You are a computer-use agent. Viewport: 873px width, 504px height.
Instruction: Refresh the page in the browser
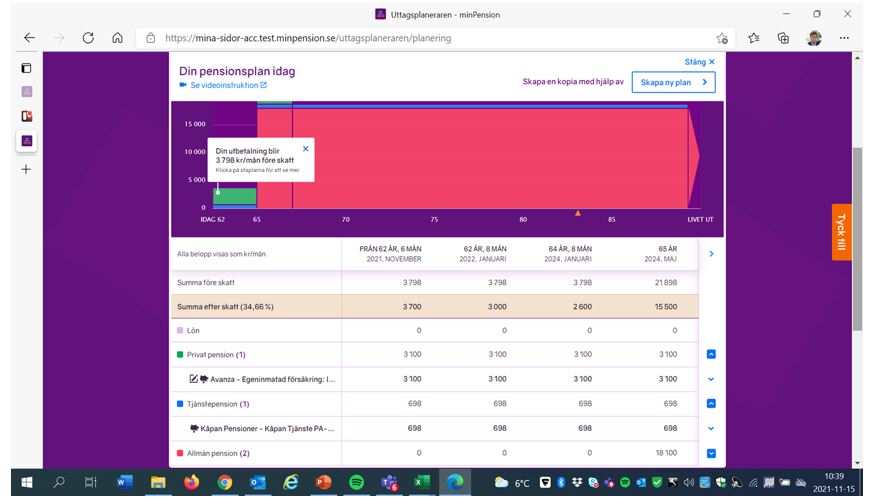pos(88,38)
